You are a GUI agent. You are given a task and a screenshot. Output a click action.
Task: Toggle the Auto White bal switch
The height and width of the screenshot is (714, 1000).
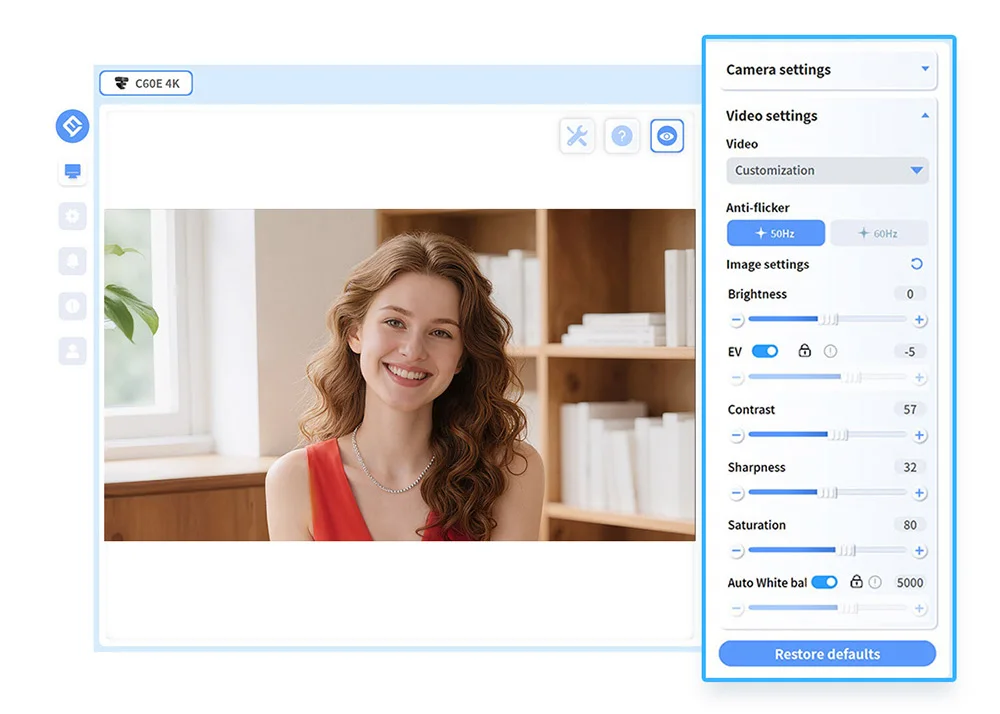[825, 582]
